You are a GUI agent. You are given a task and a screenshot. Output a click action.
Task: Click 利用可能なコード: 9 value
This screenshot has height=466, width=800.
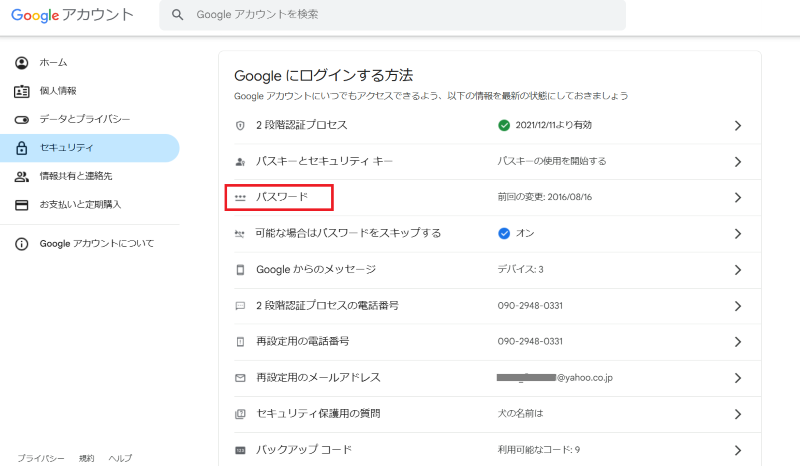pyautogui.click(x=539, y=450)
